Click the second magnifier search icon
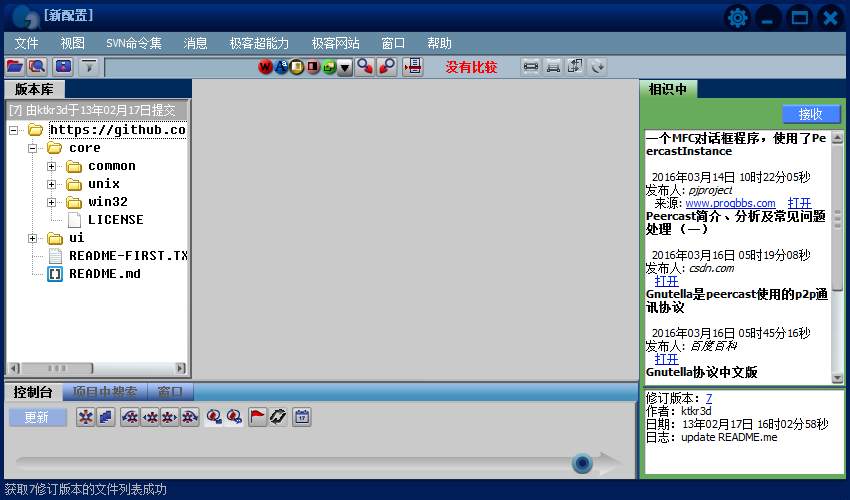850x500 pixels. pyautogui.click(x=387, y=67)
